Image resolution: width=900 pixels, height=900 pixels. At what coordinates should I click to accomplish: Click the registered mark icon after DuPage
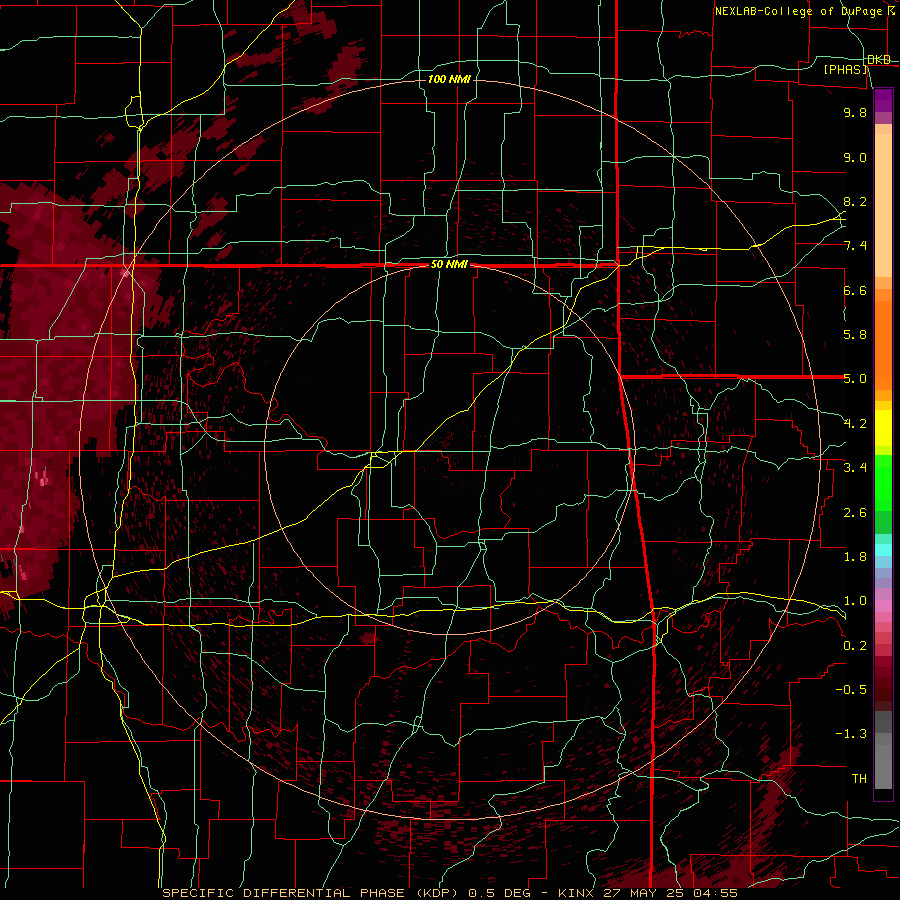click(891, 10)
